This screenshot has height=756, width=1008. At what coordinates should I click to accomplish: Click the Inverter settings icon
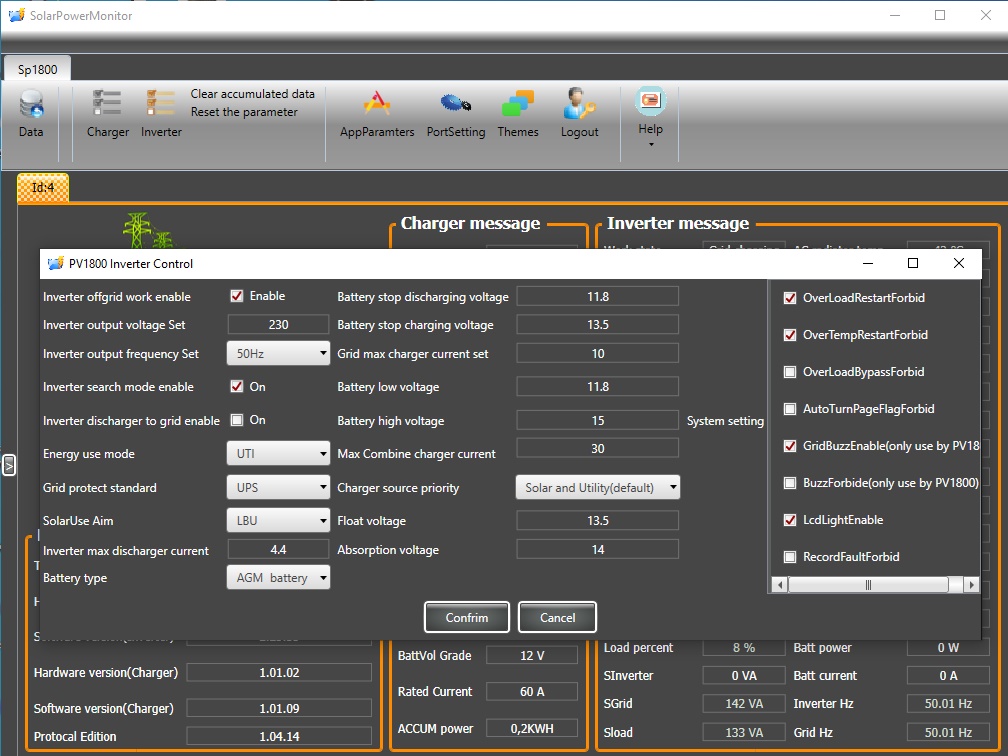(x=161, y=104)
